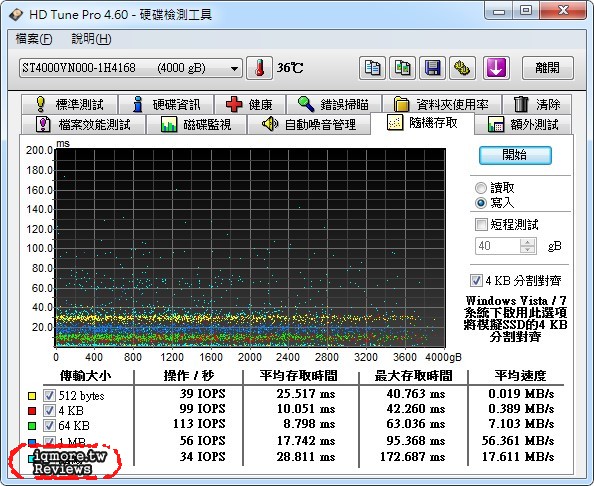Screen dimensions: 594x486
Task: Click HD Tune Pro title bar icon
Action: click(16, 14)
